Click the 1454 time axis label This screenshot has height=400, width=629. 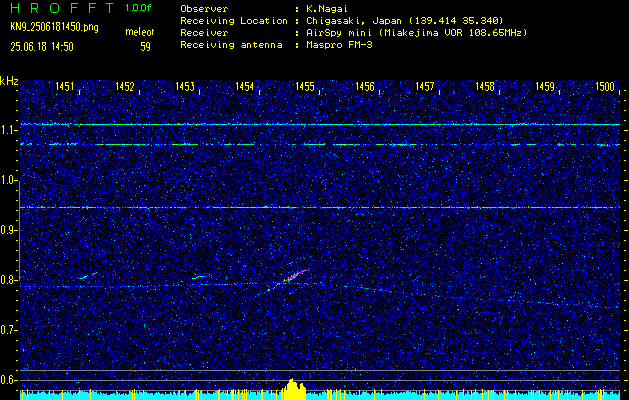[x=245, y=86]
